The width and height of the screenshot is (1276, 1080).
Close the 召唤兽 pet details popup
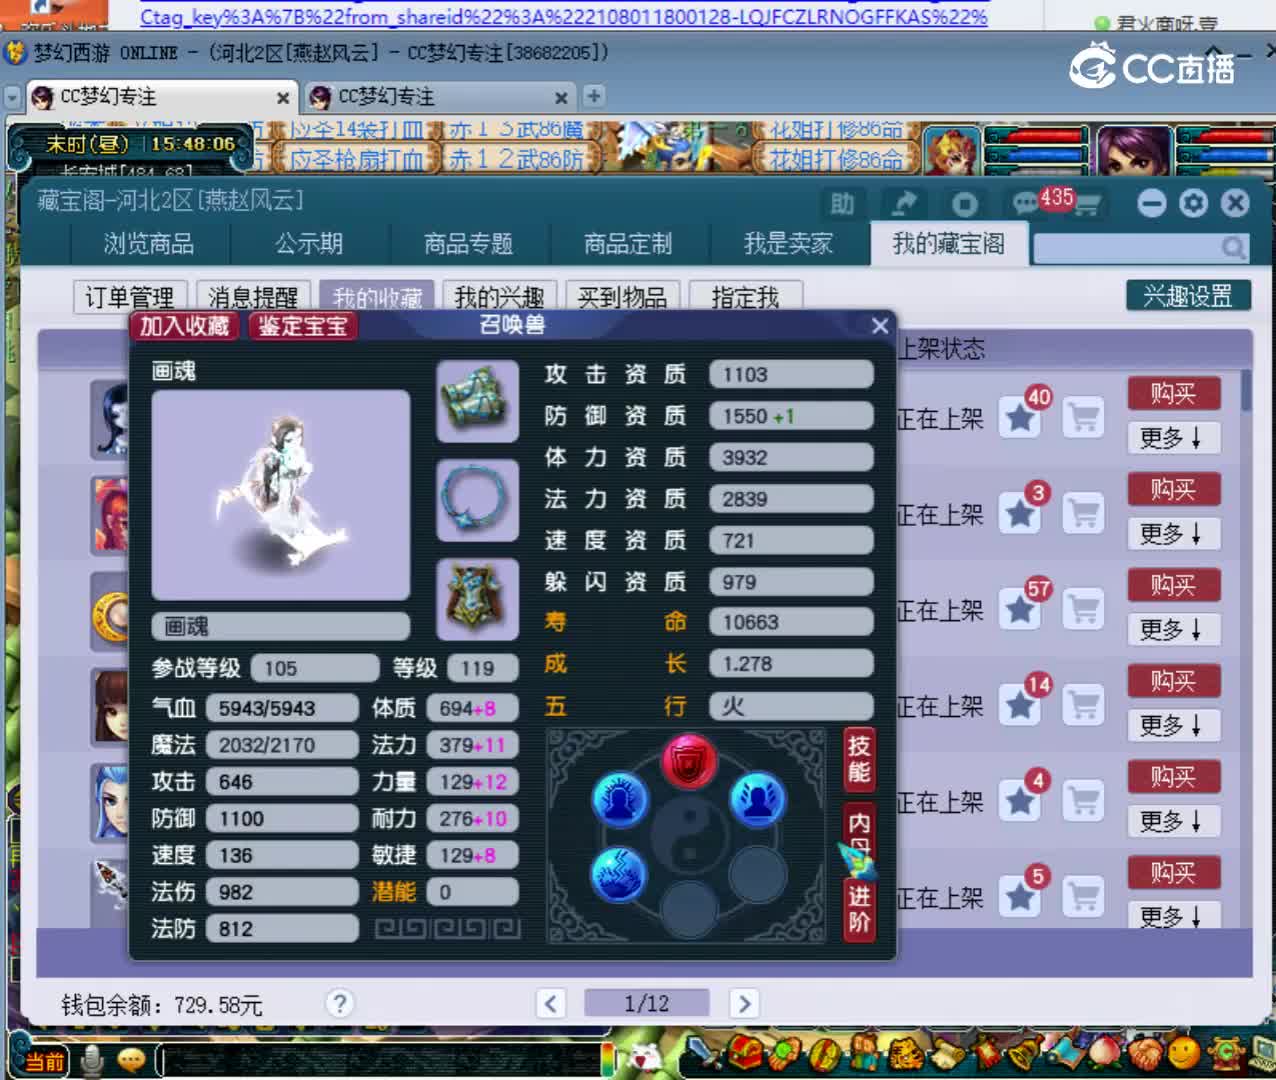(880, 326)
